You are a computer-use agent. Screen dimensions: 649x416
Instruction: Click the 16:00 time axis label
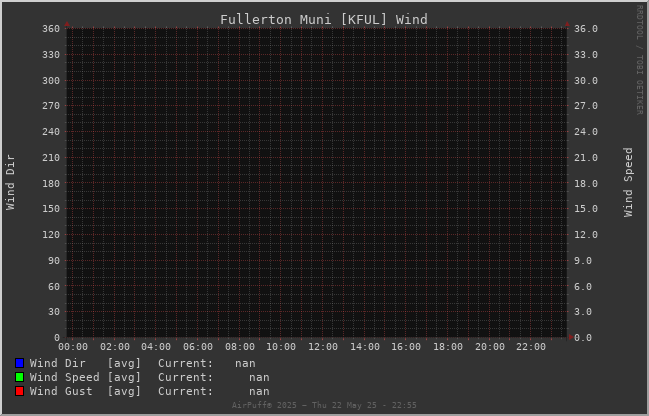406,346
